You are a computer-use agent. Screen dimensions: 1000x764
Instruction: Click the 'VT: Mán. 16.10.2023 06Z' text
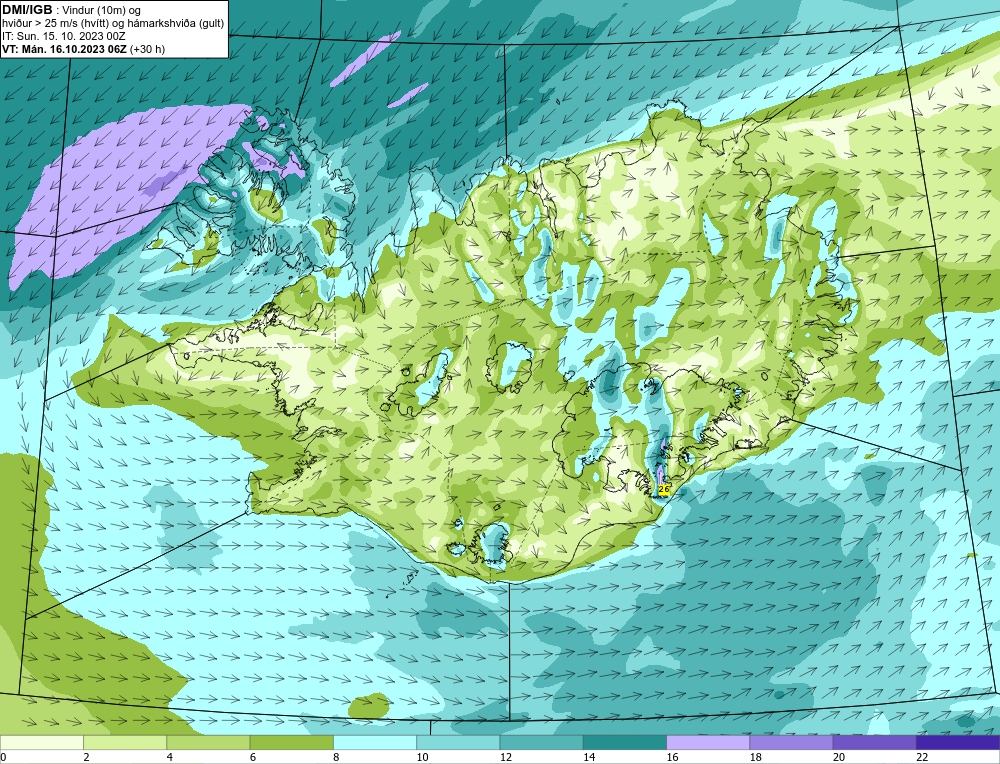(64, 48)
